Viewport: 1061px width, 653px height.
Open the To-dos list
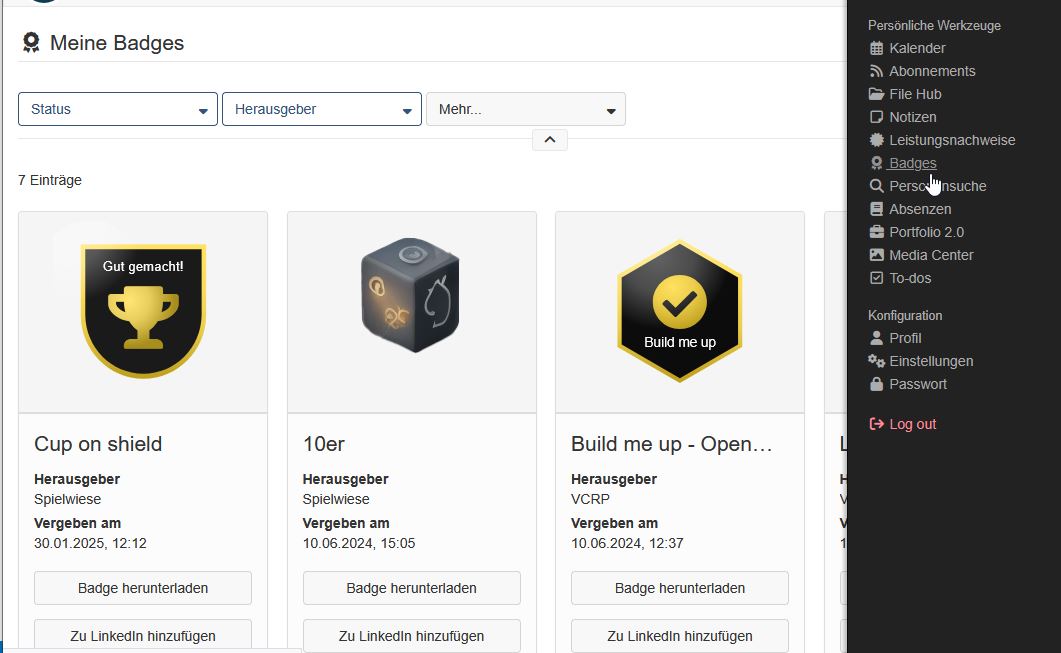909,278
